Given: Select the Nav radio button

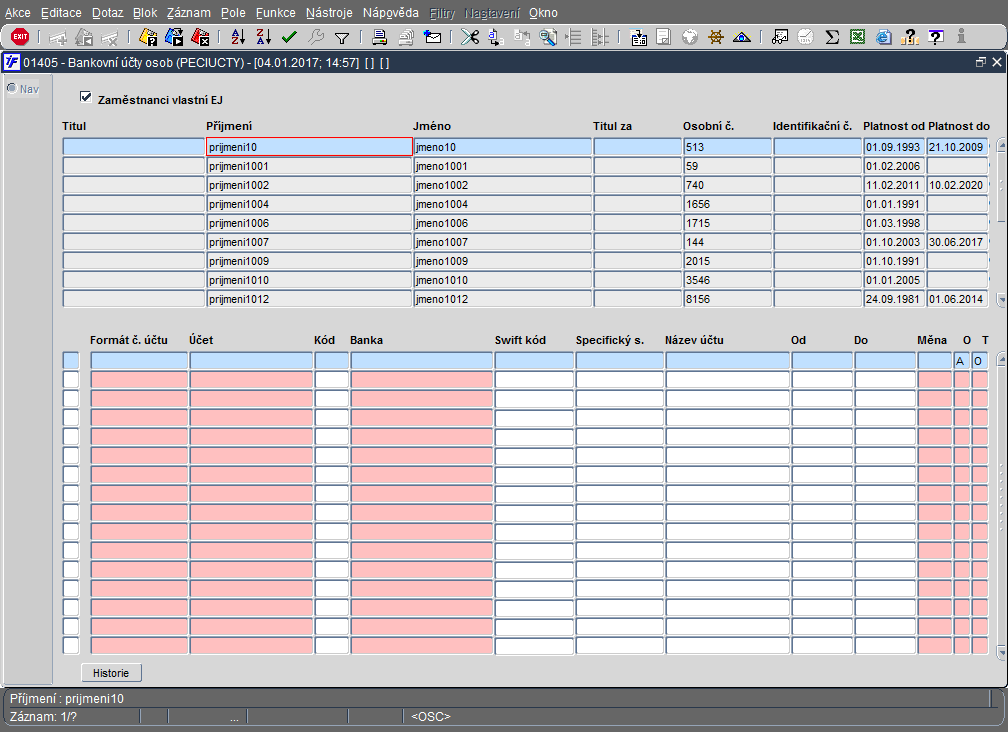Looking at the screenshot, I should click(x=12, y=88).
